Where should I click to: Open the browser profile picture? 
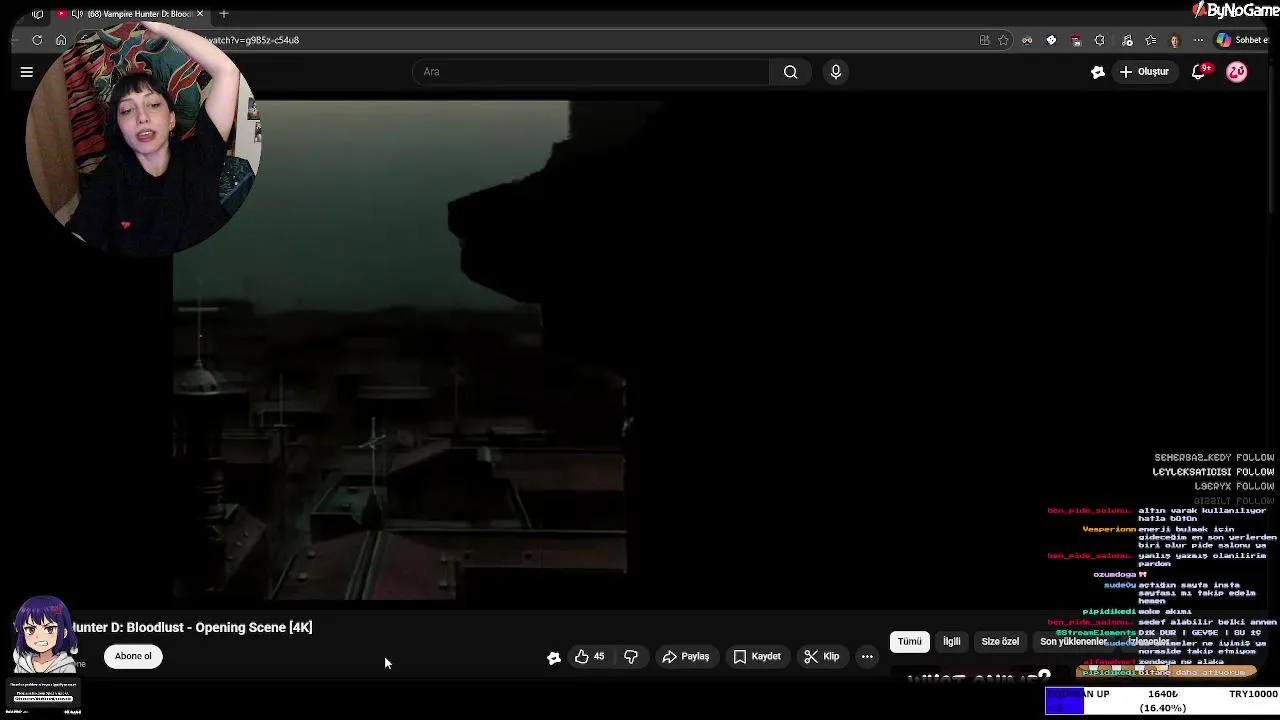point(1175,40)
